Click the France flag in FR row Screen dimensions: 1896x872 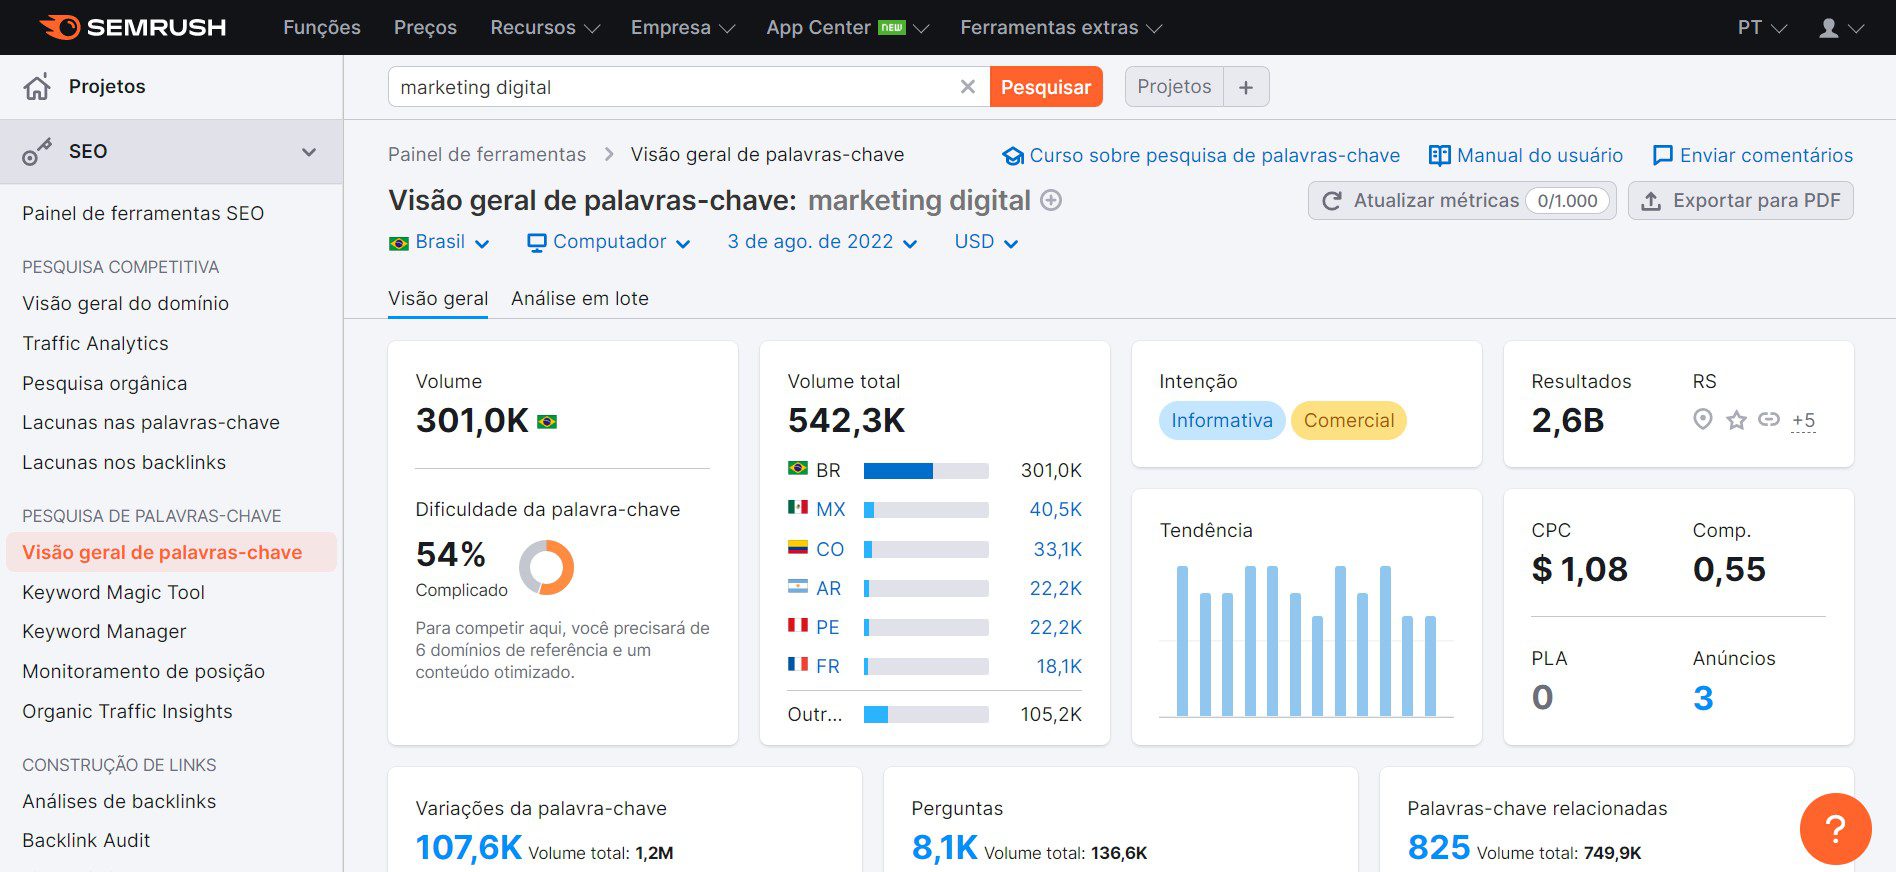pos(798,664)
